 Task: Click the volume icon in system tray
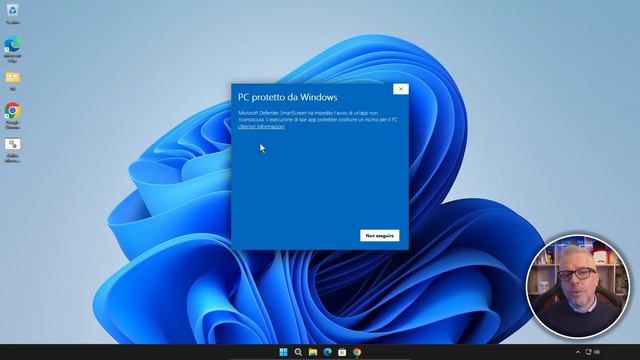click(x=597, y=352)
